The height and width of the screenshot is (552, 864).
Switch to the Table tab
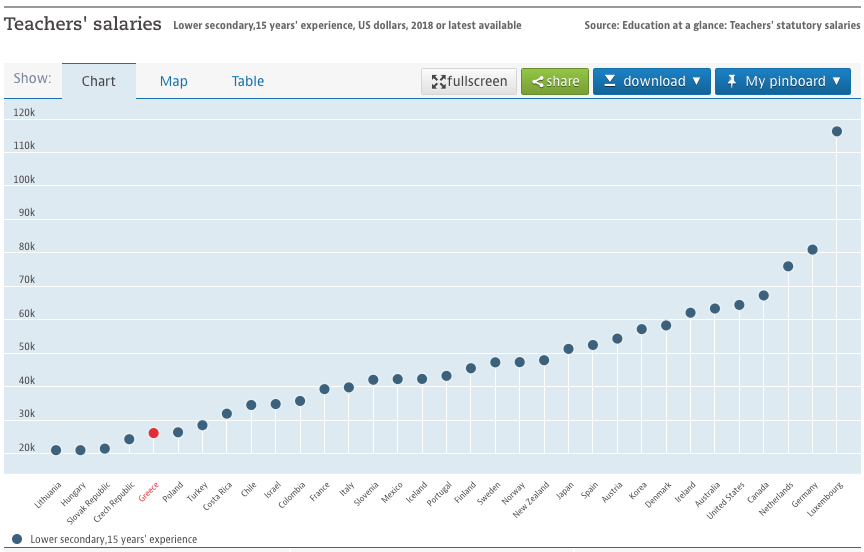pos(248,81)
